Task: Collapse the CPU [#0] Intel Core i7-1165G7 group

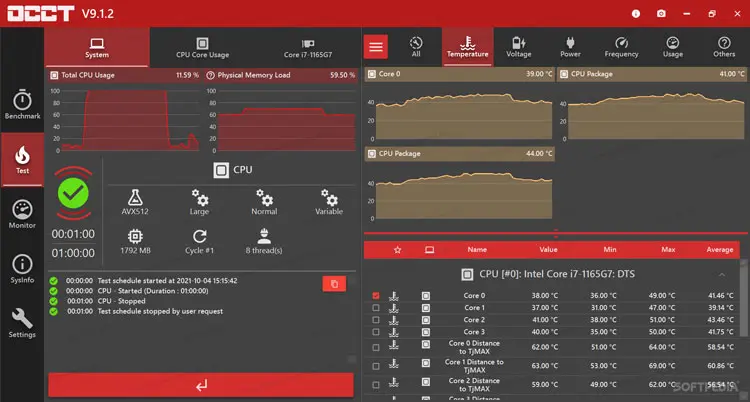Action: (x=722, y=275)
